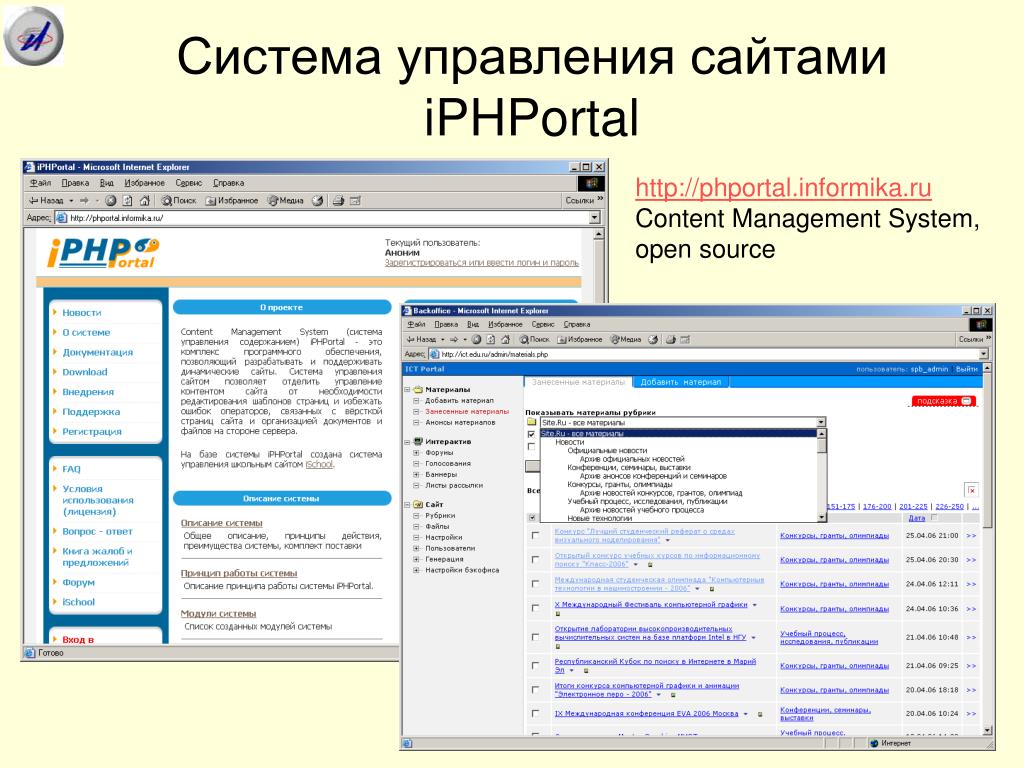Click Print icon in iPHPortal window toolbar
This screenshot has height=768, width=1024.
coord(338,200)
